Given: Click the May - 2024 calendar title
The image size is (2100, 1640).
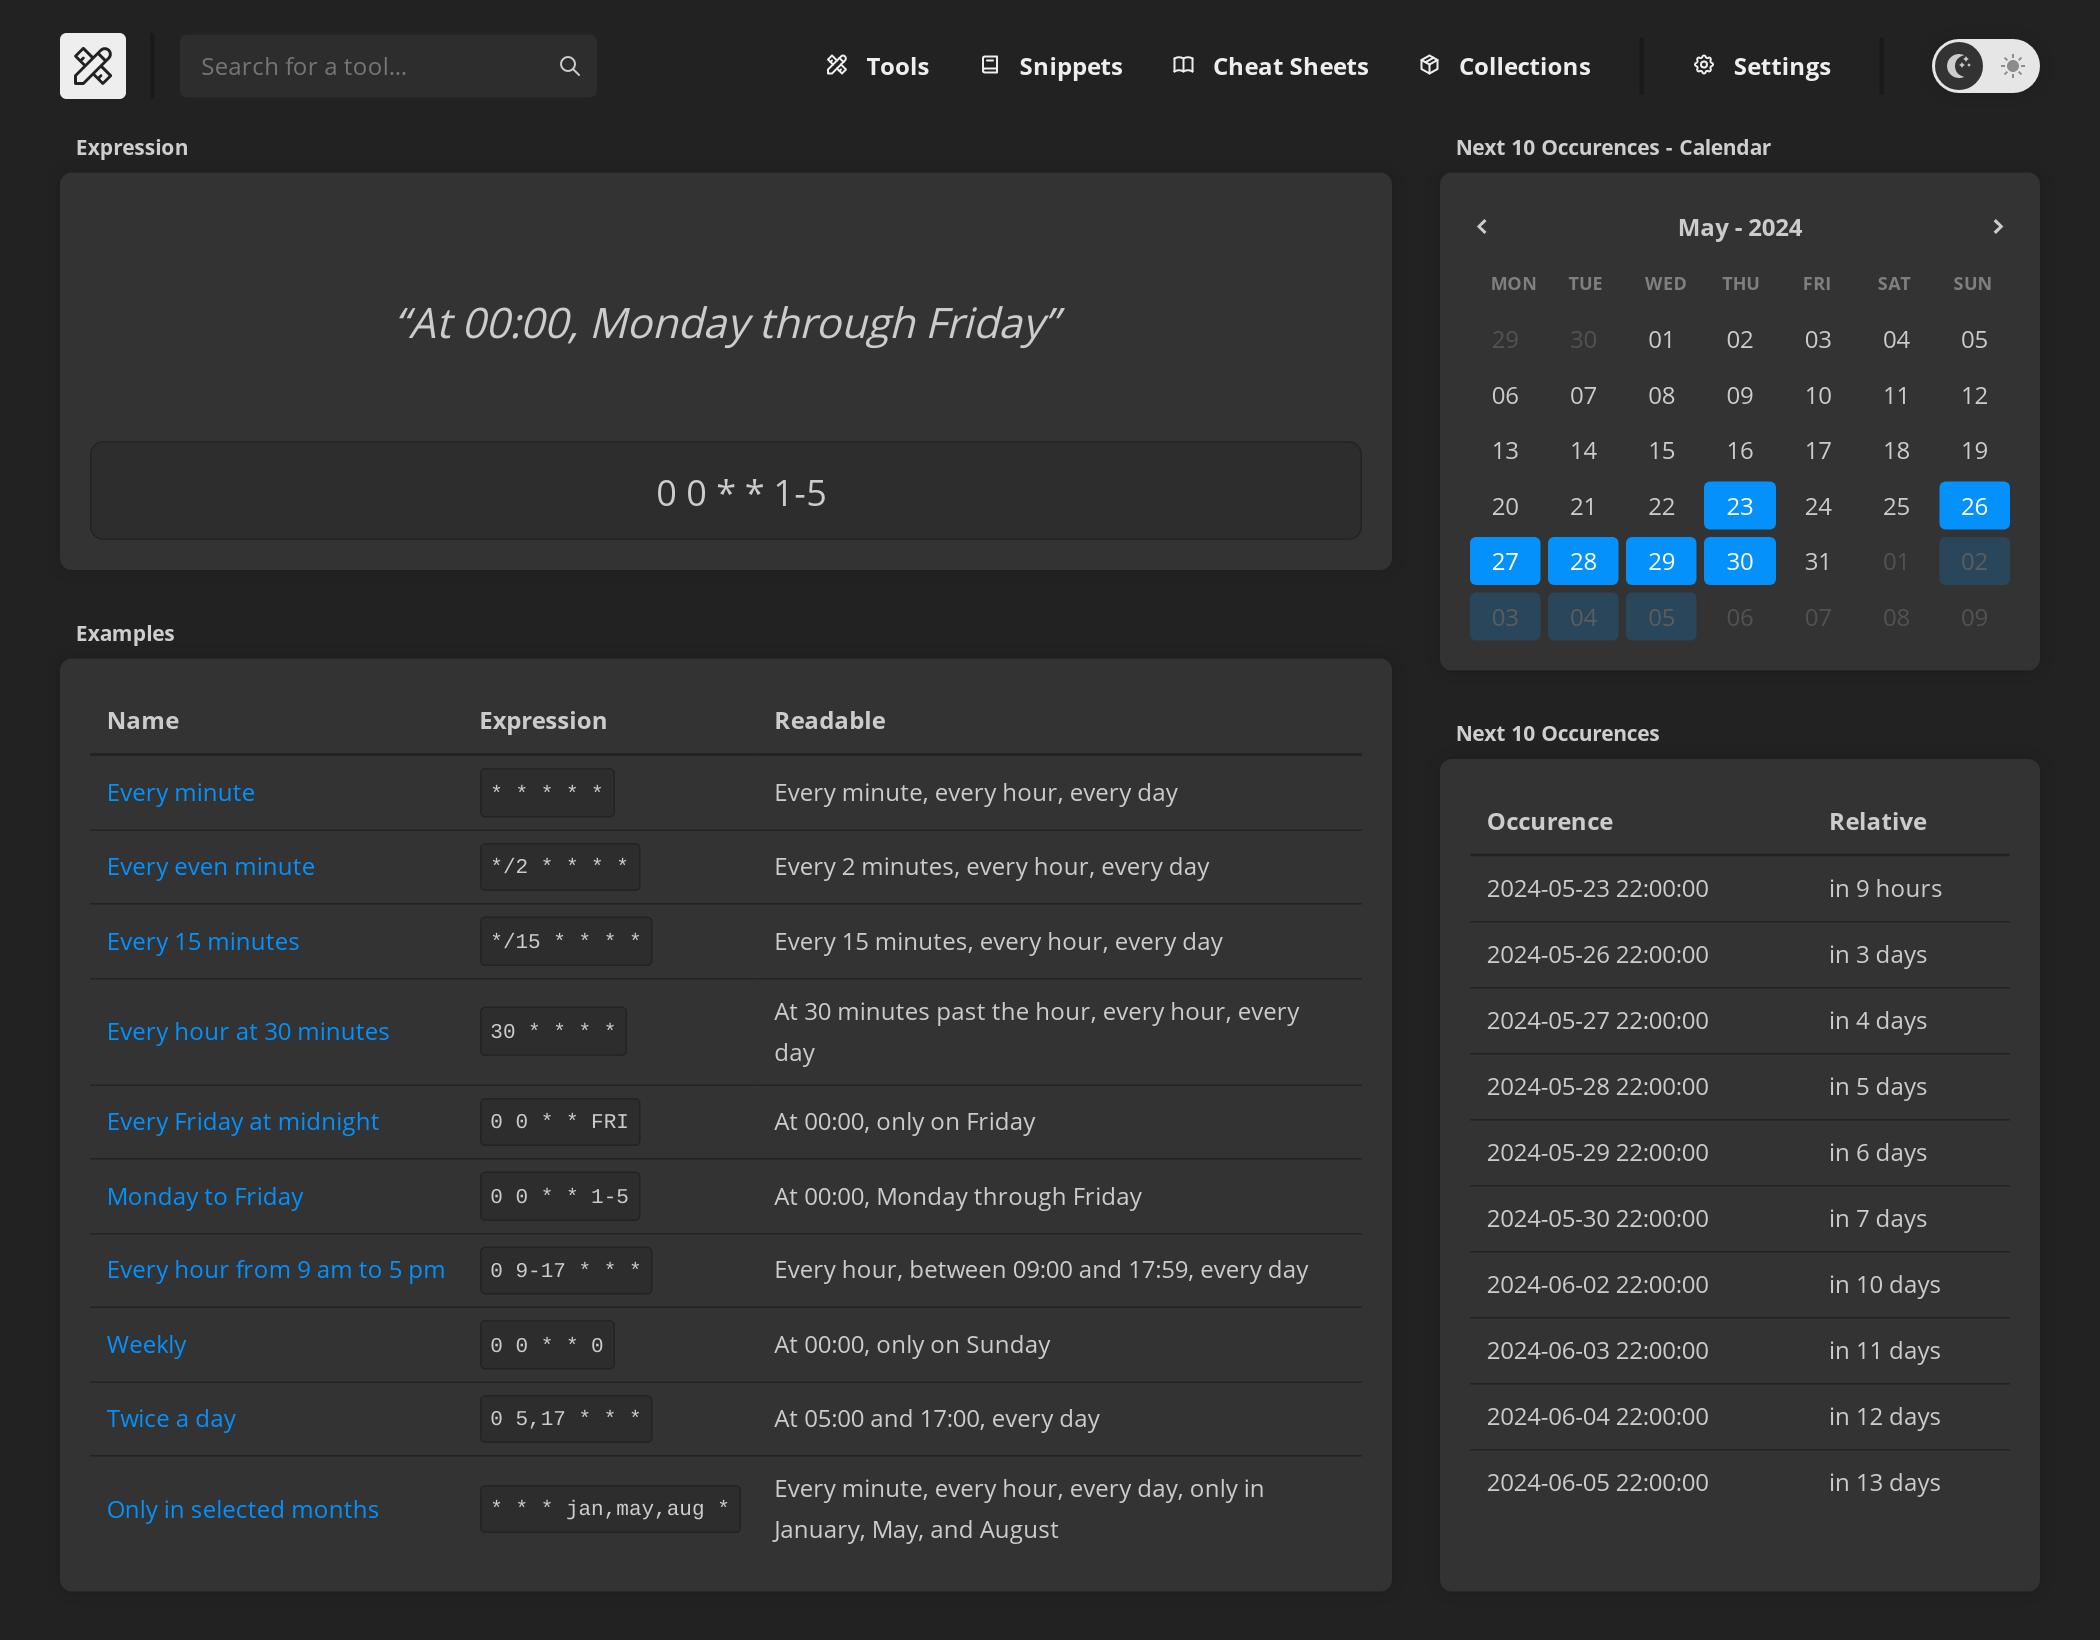Looking at the screenshot, I should tap(1740, 227).
